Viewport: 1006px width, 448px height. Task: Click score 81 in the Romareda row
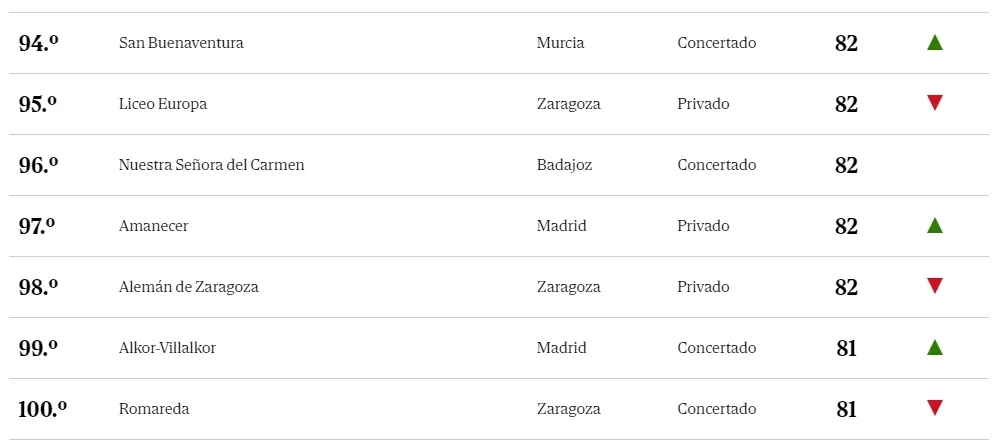[846, 409]
